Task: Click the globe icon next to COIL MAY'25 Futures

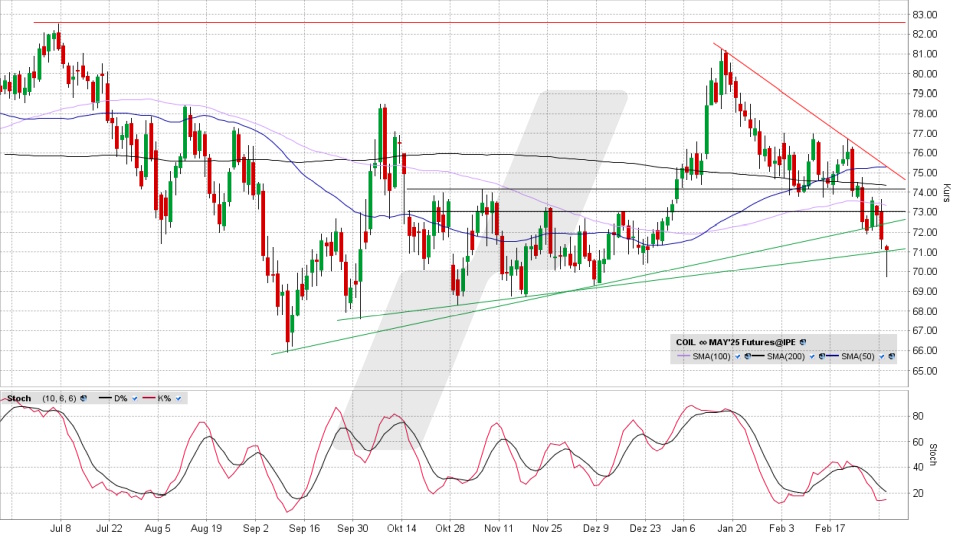Action: point(803,342)
